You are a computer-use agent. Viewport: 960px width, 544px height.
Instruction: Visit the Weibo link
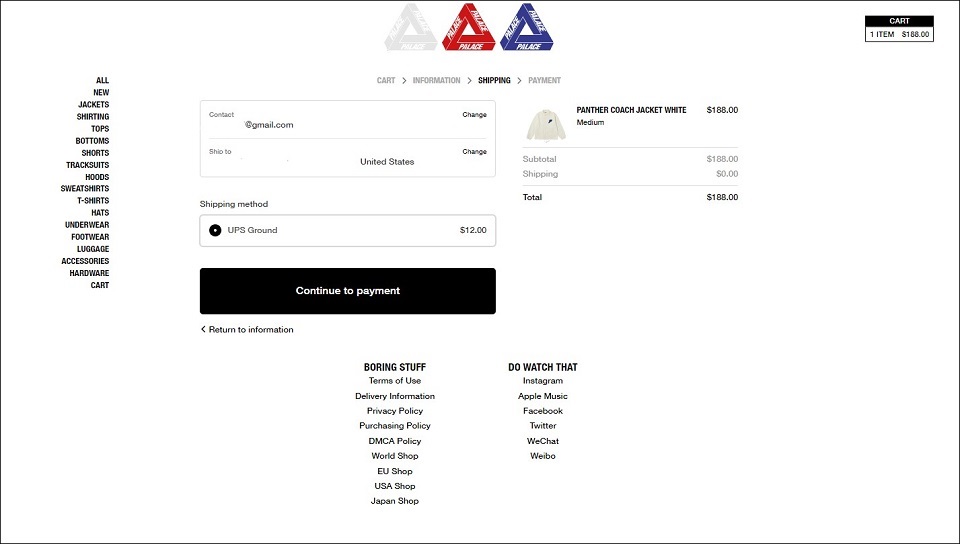click(x=543, y=456)
